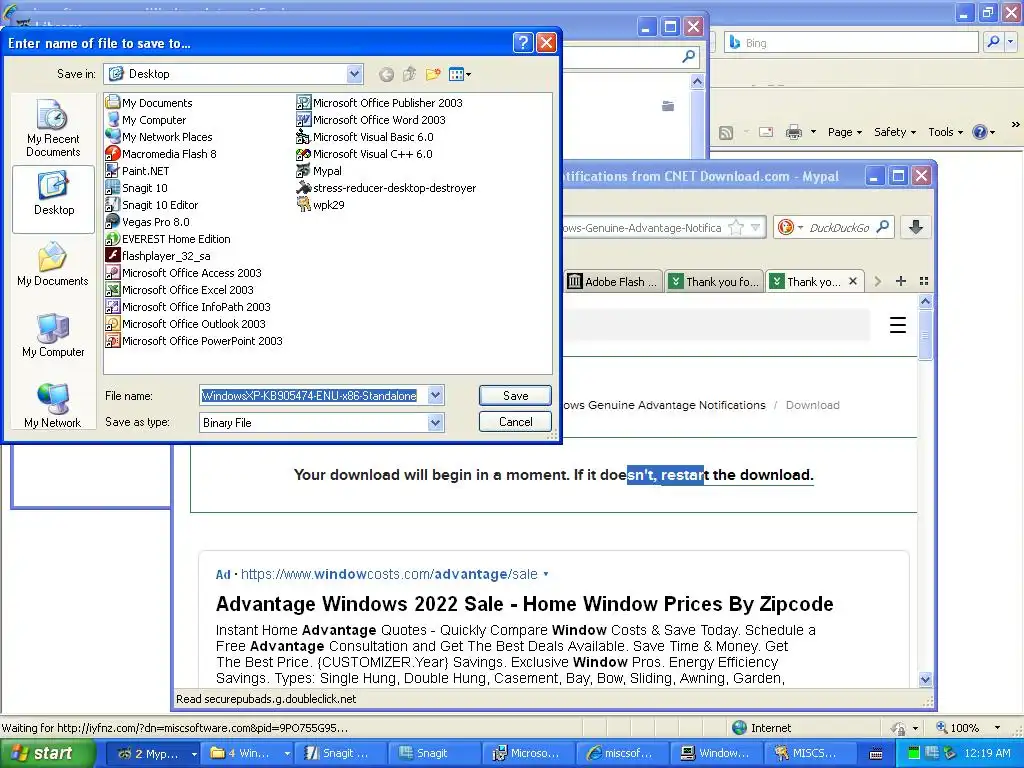Click the Cancel button in save dialog

[515, 422]
